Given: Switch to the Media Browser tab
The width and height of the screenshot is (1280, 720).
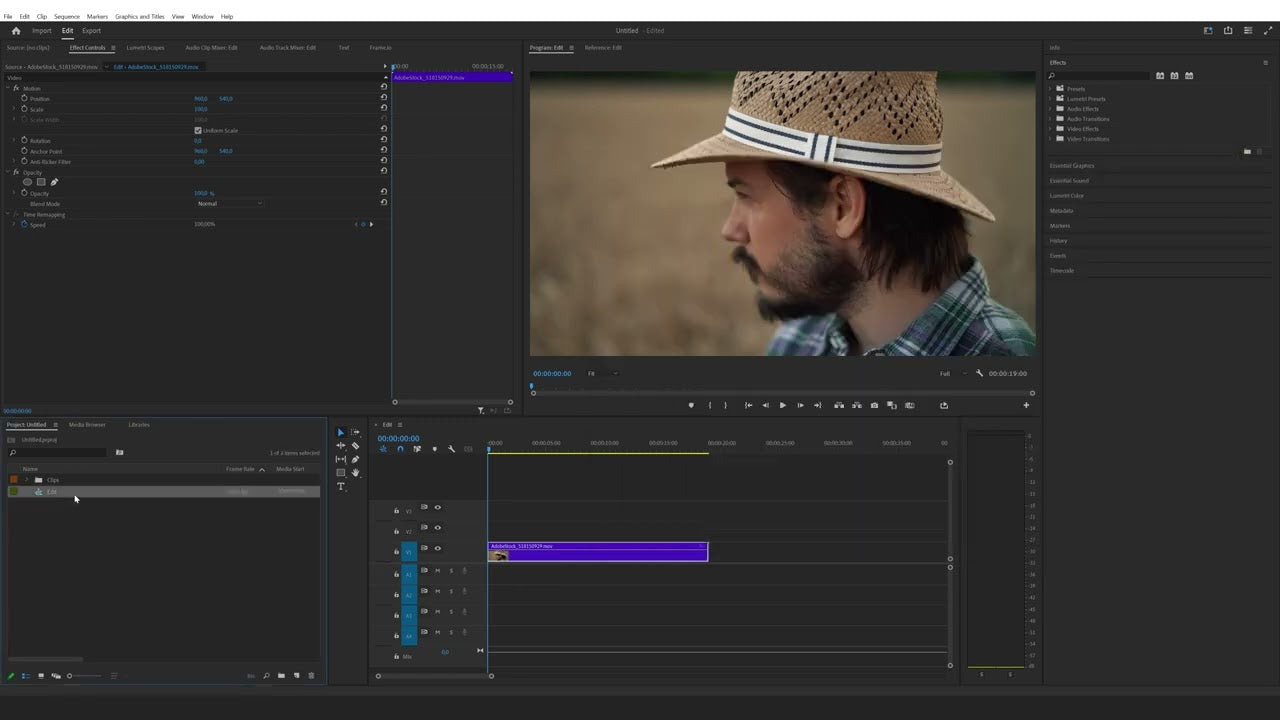Looking at the screenshot, I should [x=87, y=424].
